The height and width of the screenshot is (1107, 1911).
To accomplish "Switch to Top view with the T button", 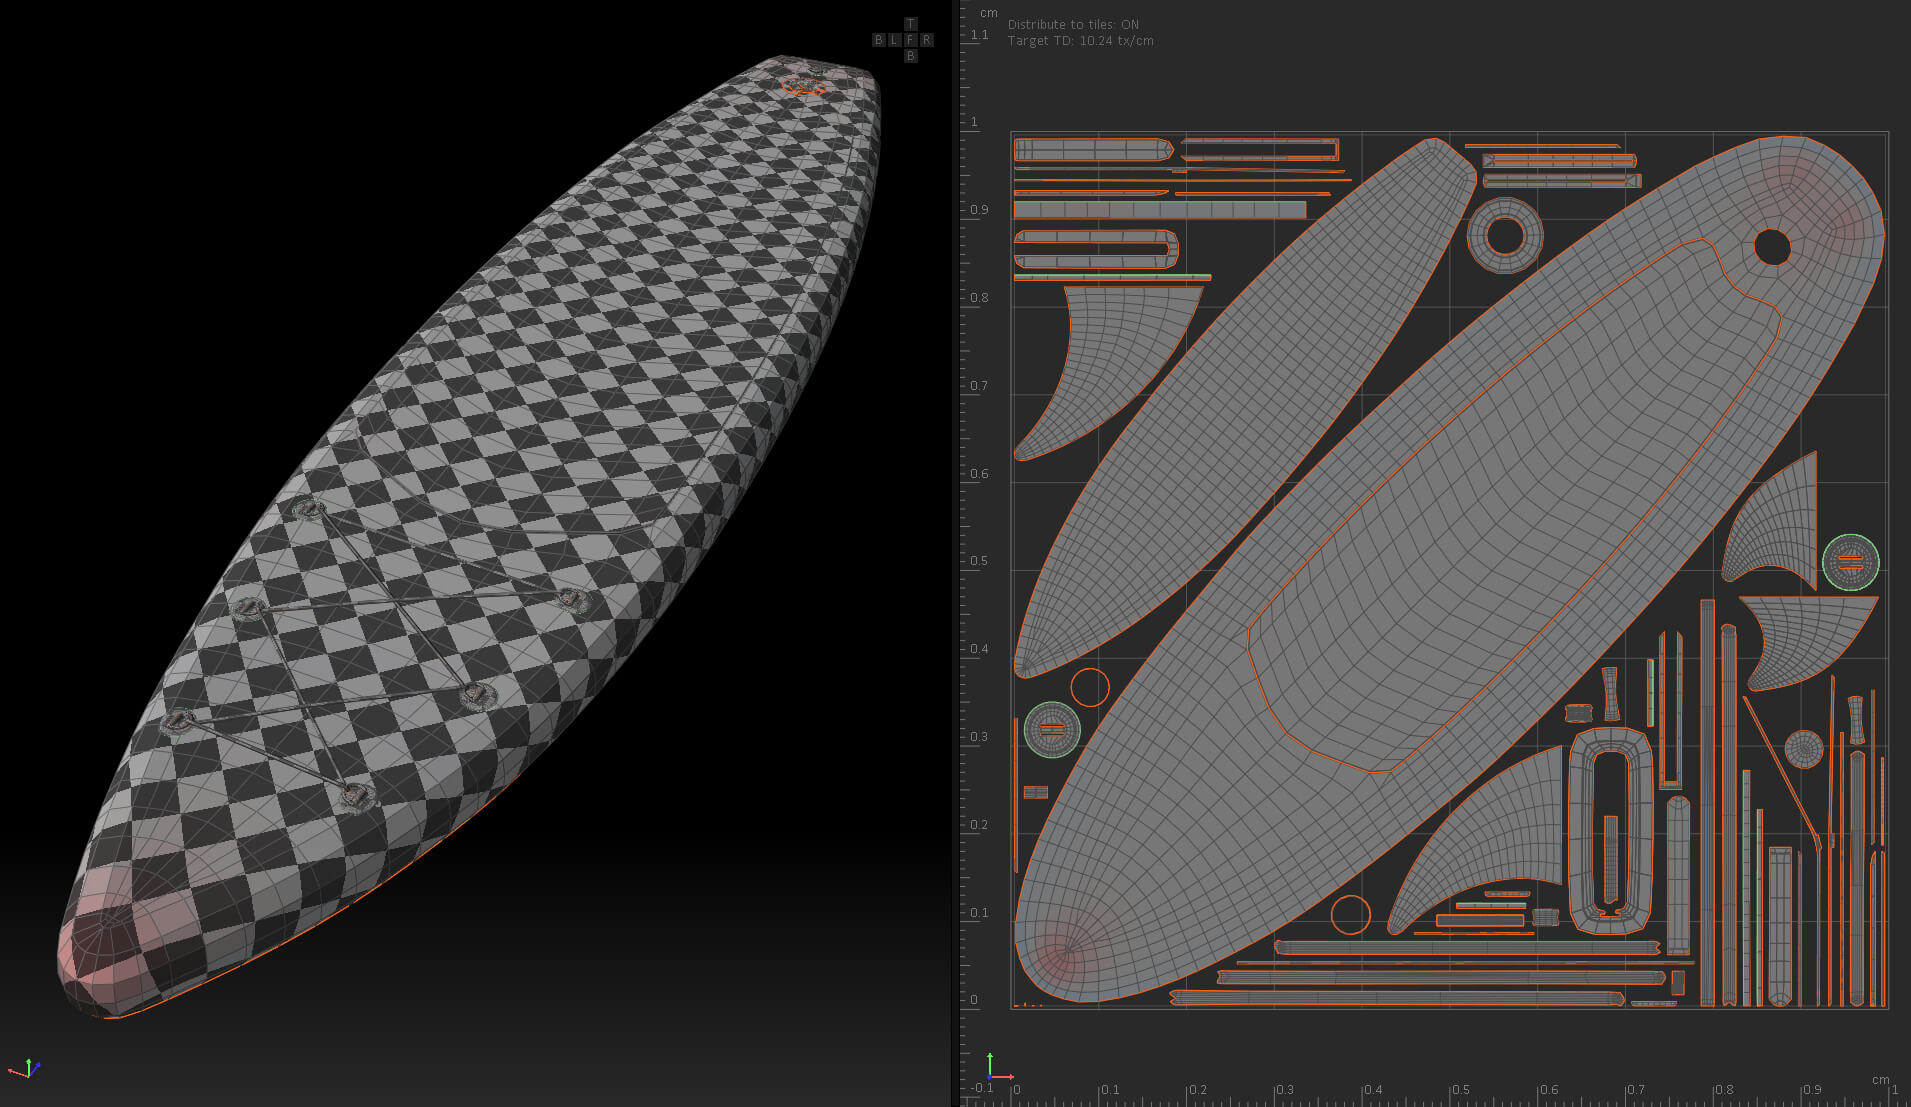I will point(910,24).
